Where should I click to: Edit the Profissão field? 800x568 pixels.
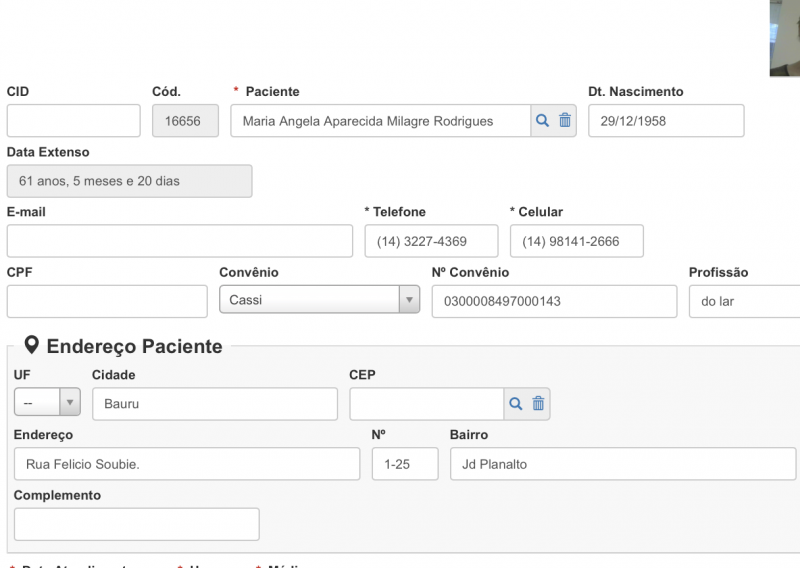tap(744, 301)
